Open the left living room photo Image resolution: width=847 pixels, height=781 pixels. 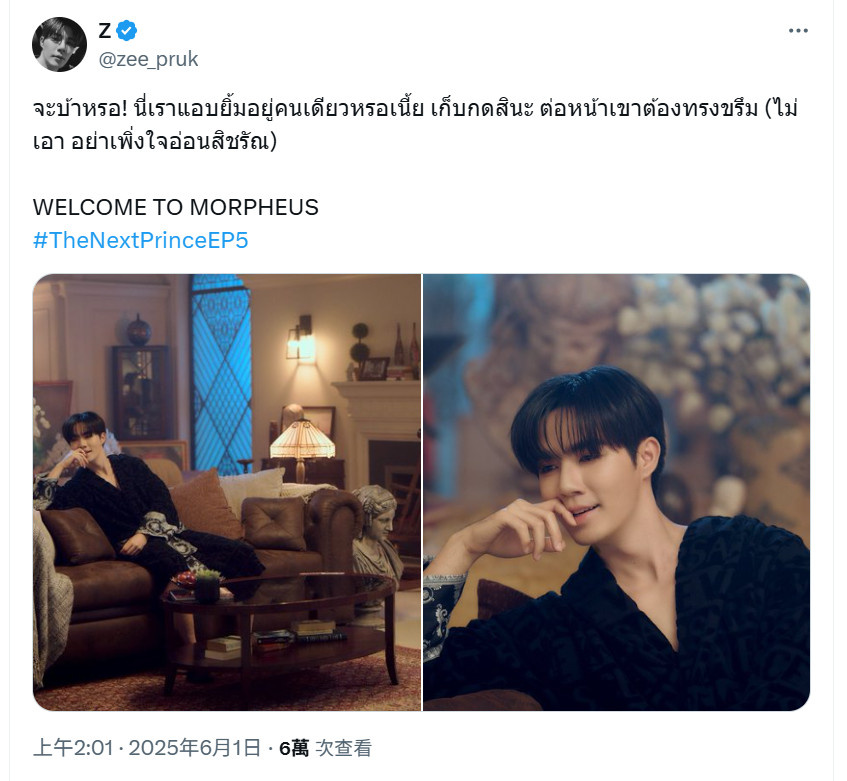[227, 492]
